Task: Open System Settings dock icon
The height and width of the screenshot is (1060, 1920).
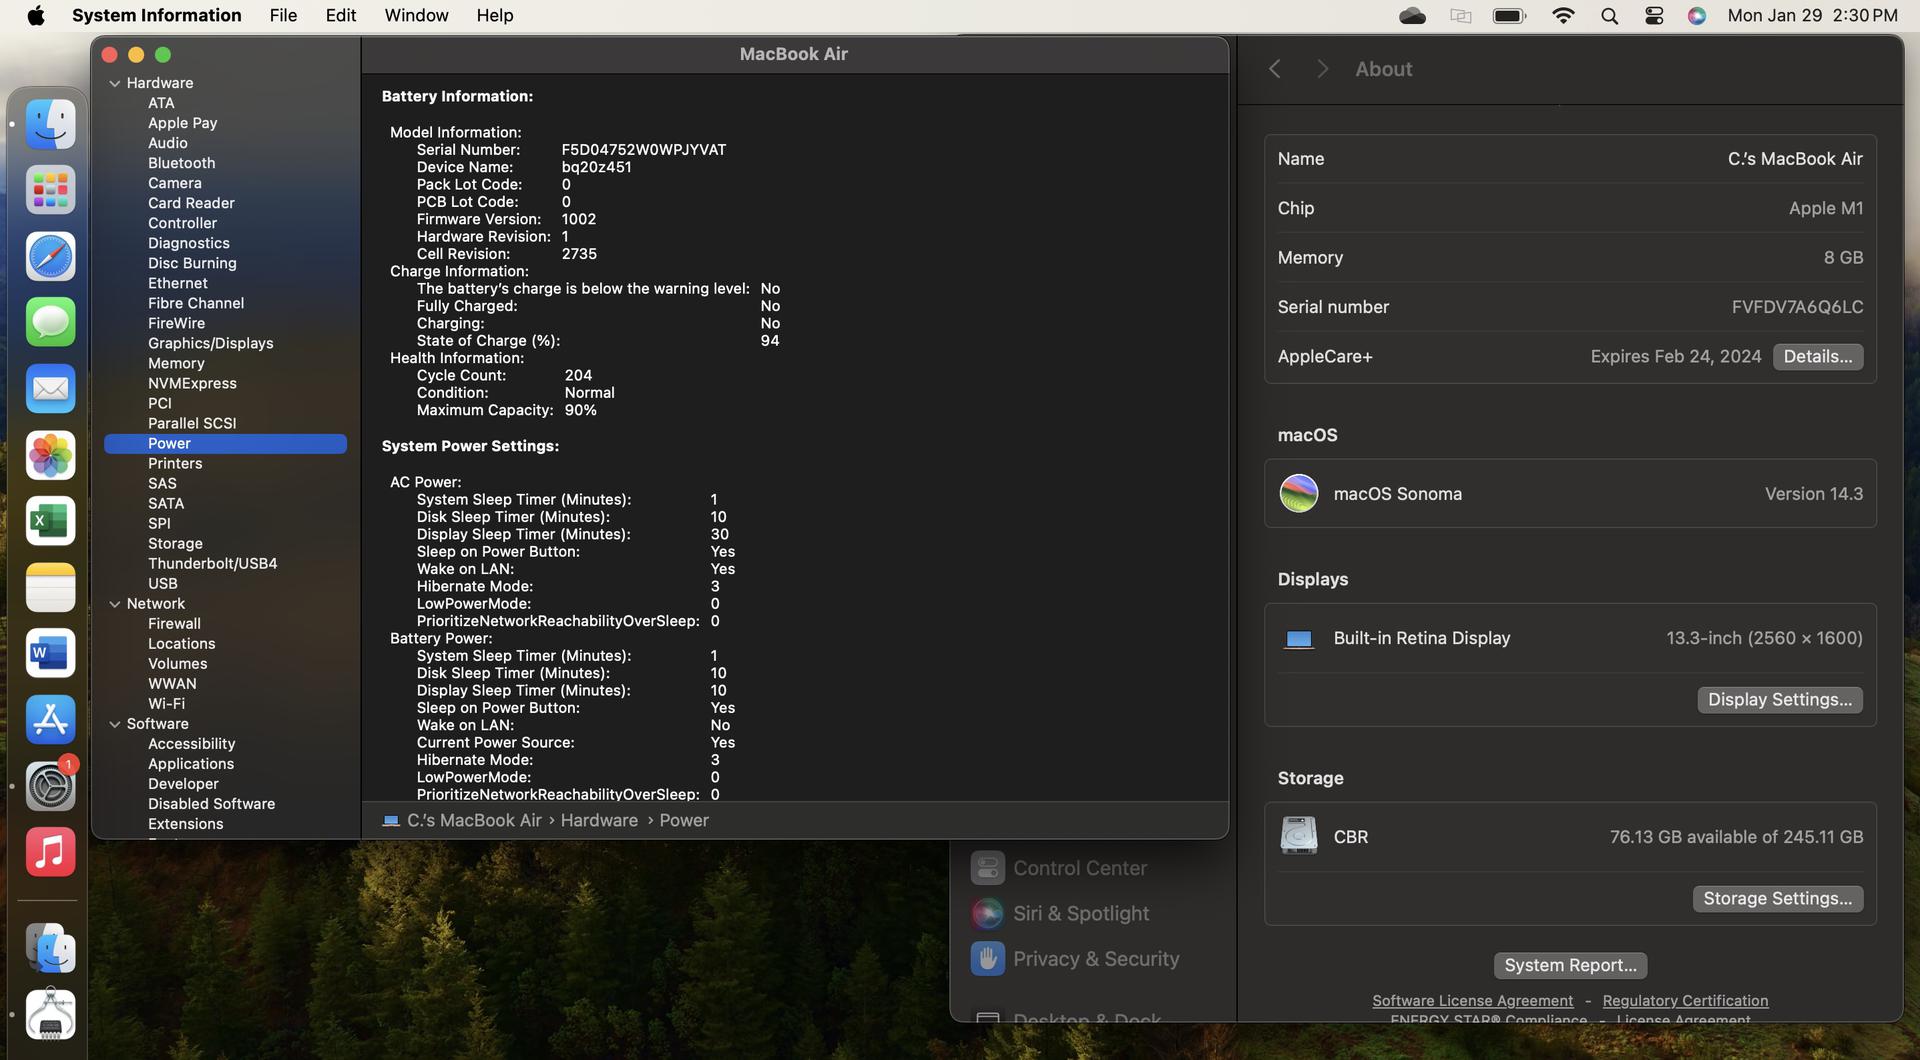Action: pos(50,786)
